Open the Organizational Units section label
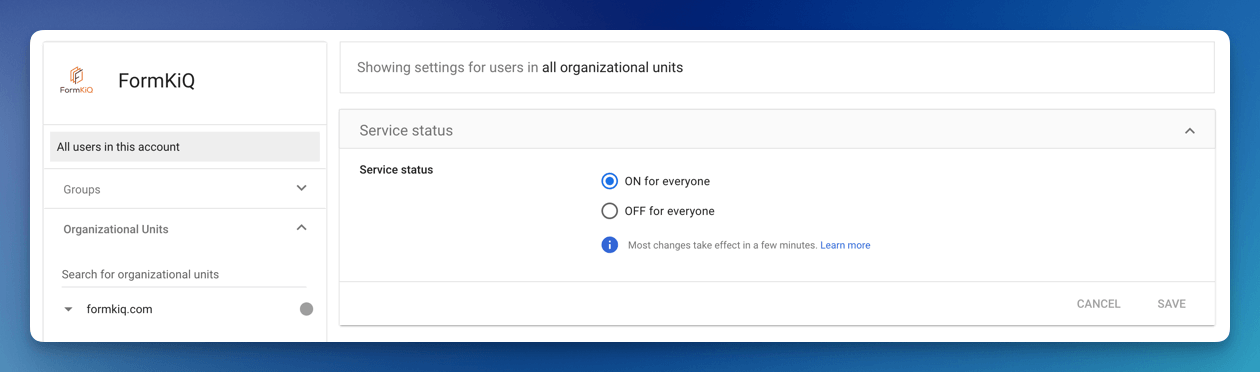Viewport: 1260px width, 372px height. click(x=116, y=229)
